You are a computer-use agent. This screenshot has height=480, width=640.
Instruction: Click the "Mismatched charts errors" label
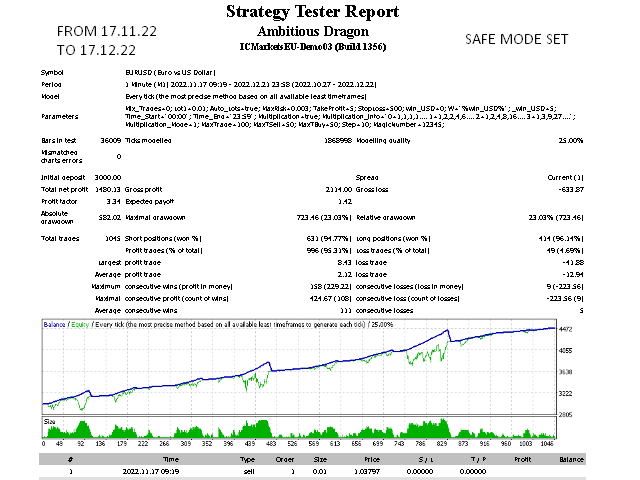(61, 156)
